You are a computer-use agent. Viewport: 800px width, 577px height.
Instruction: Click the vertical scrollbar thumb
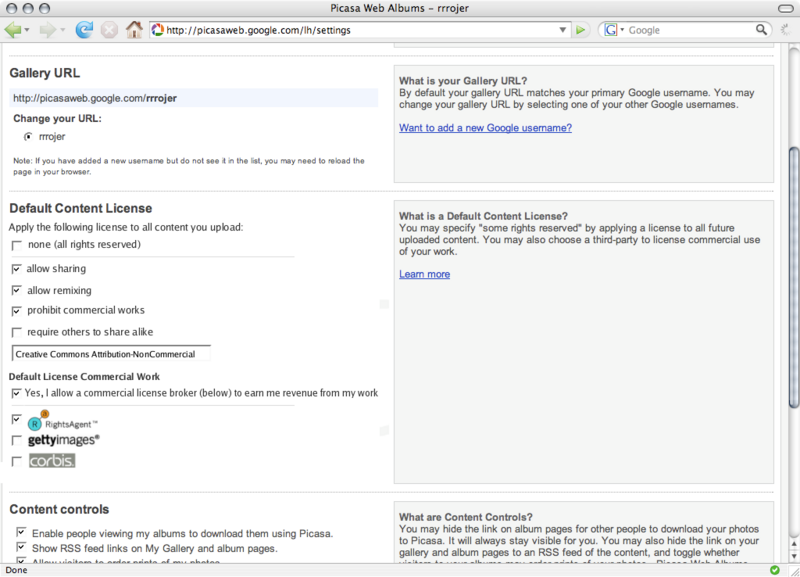pos(793,278)
